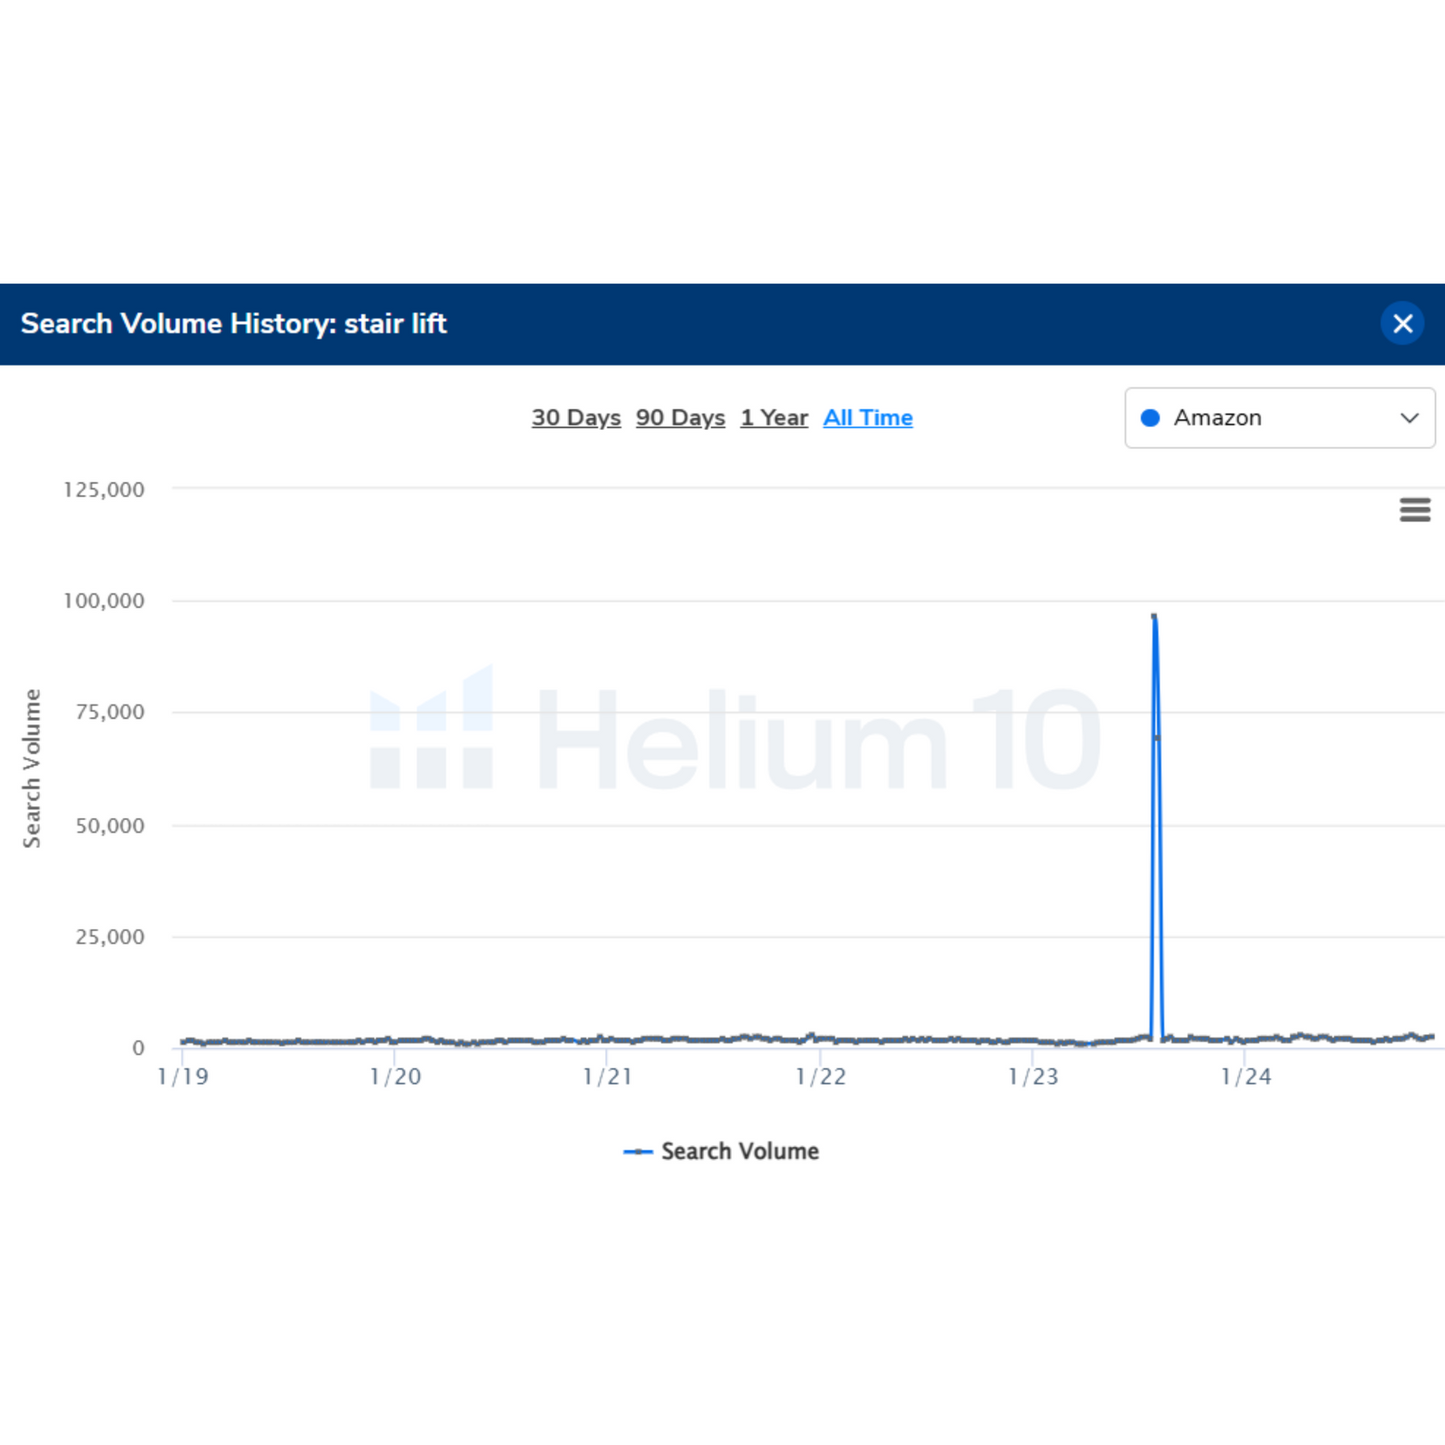Toggle the Search Volume legend series
Screen dimensions: 1445x1445
tap(721, 1152)
